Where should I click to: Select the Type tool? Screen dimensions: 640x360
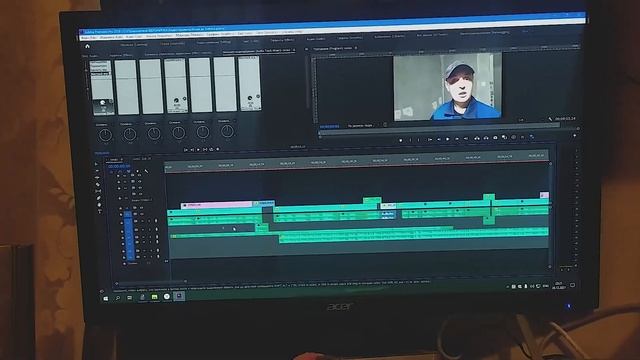[x=99, y=211]
